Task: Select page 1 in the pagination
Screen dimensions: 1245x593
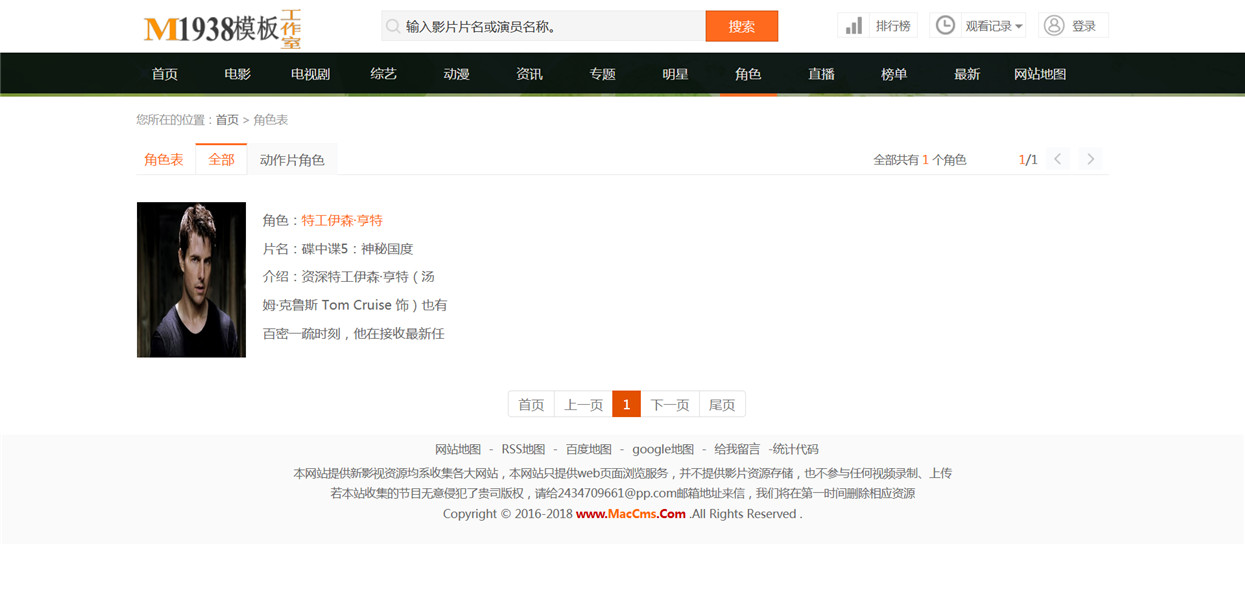Action: 626,405
